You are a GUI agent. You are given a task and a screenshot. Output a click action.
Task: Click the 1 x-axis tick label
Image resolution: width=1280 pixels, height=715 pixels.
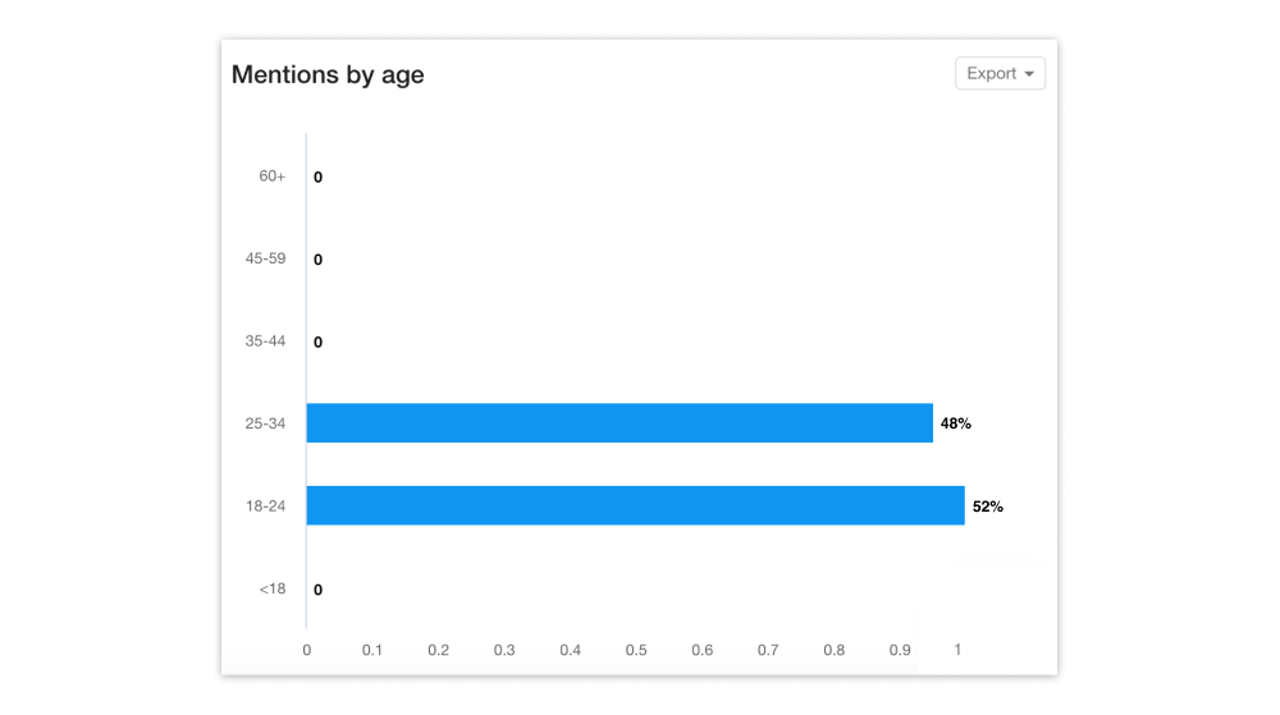958,650
